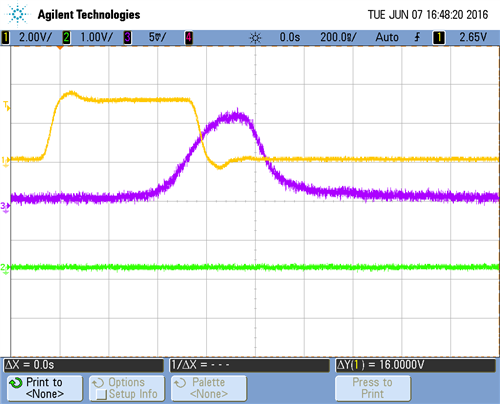
Task: Click the orange trigger position marker
Action: click(60, 48)
